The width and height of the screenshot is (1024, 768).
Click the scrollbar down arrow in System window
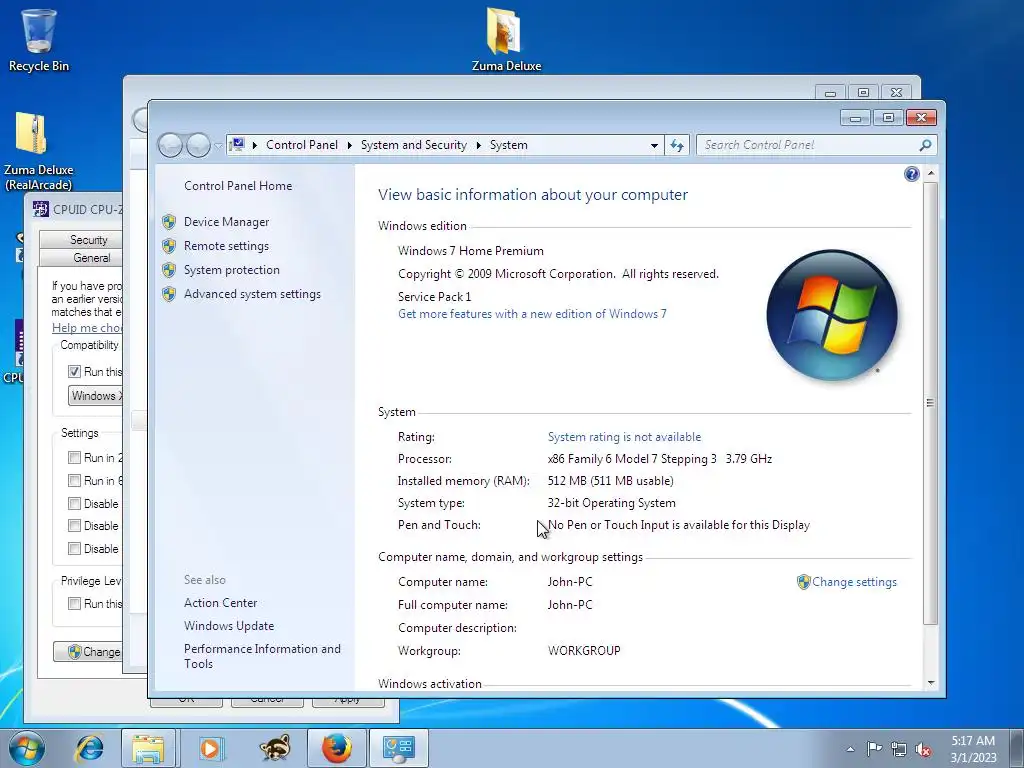click(x=931, y=683)
